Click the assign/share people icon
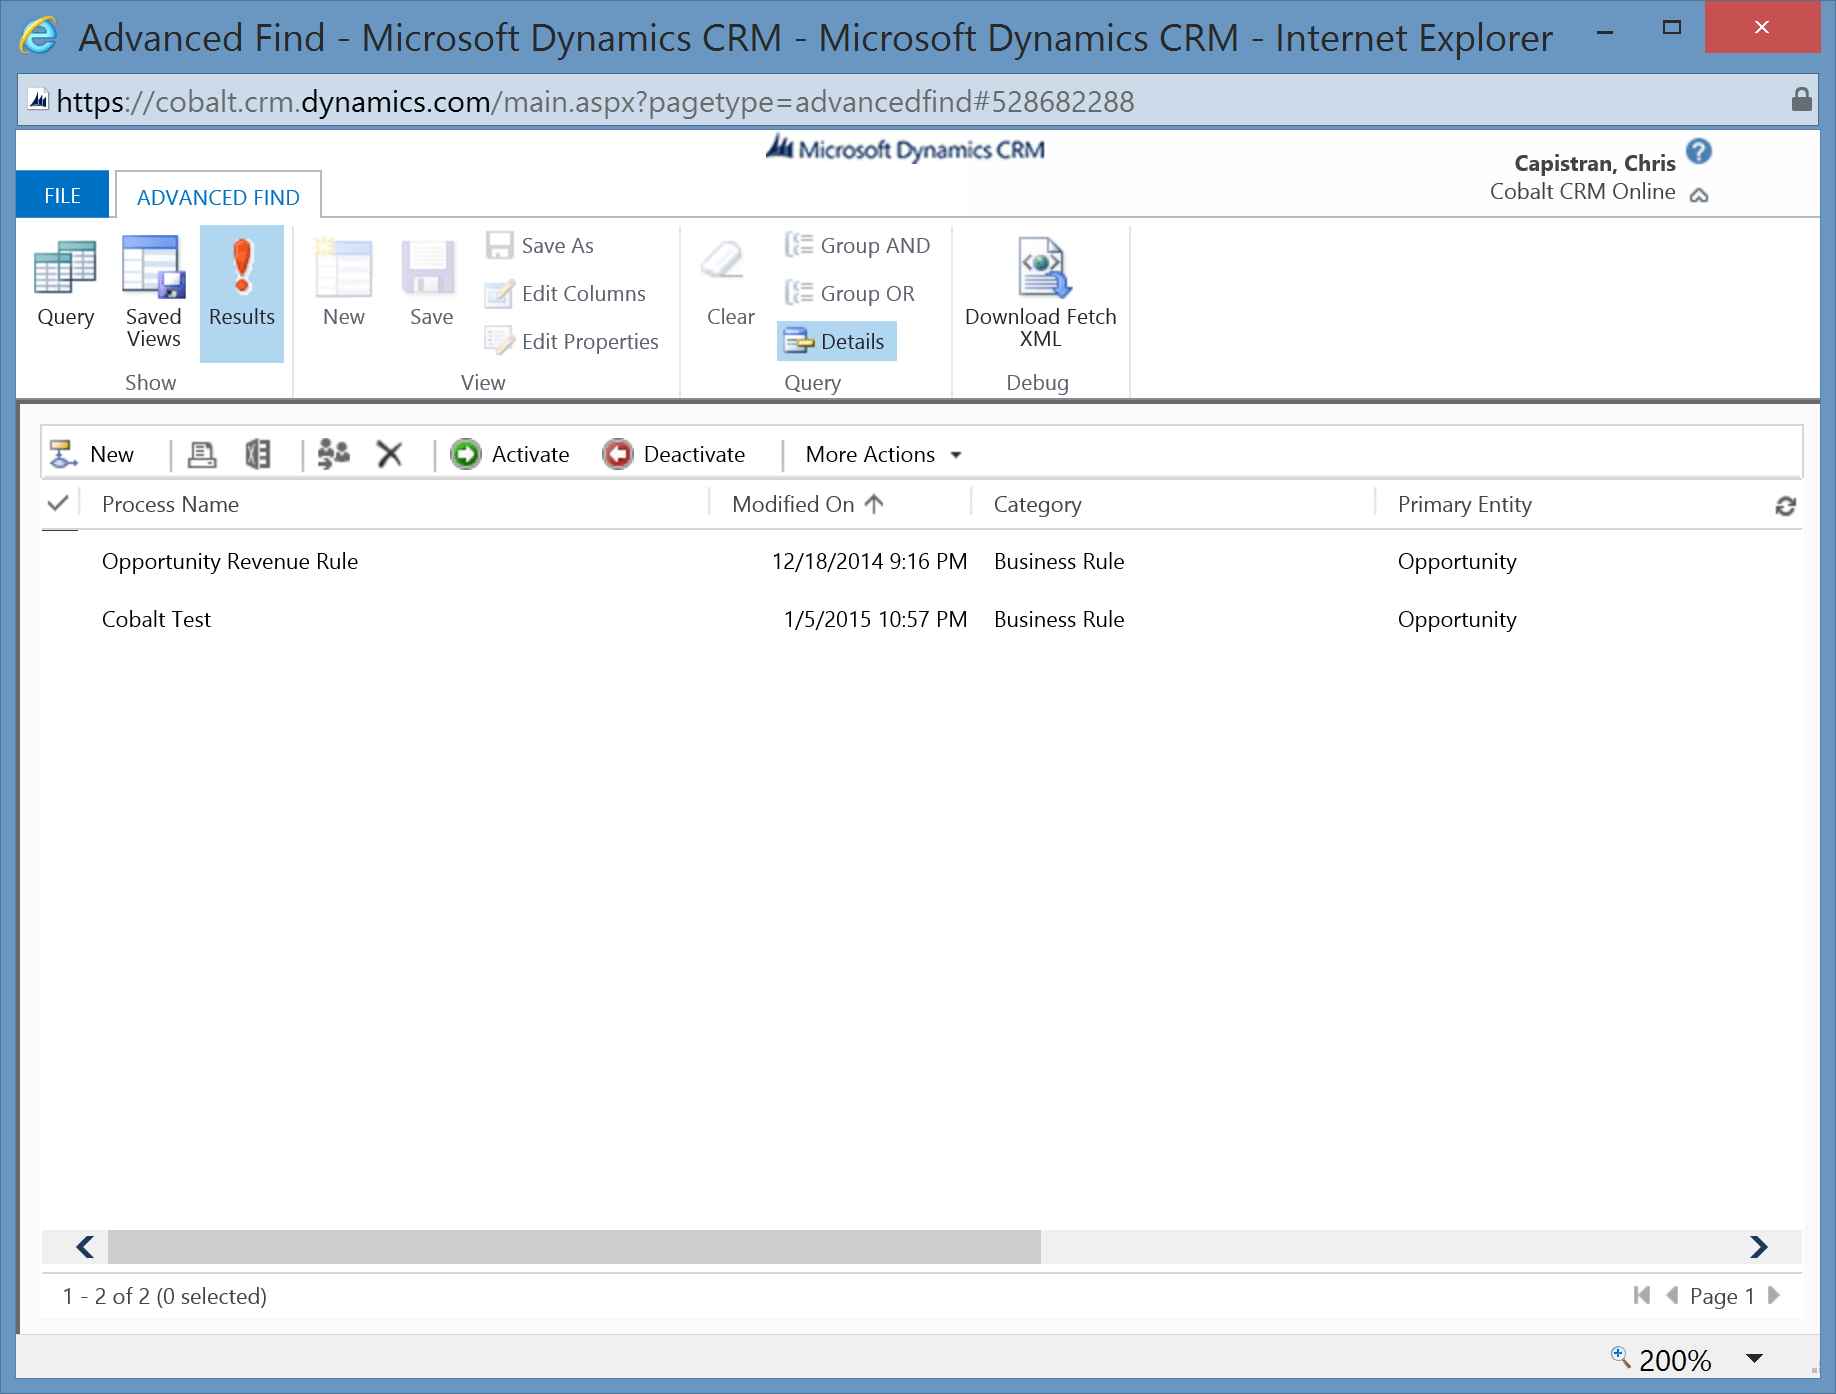1836x1394 pixels. (x=333, y=454)
